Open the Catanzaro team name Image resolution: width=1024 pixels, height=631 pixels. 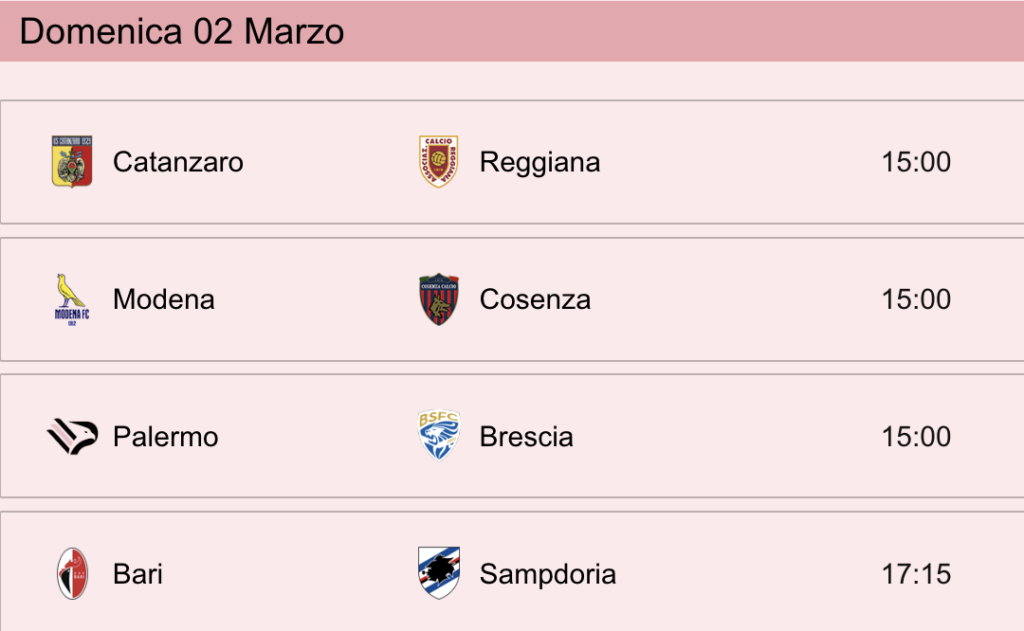click(178, 162)
